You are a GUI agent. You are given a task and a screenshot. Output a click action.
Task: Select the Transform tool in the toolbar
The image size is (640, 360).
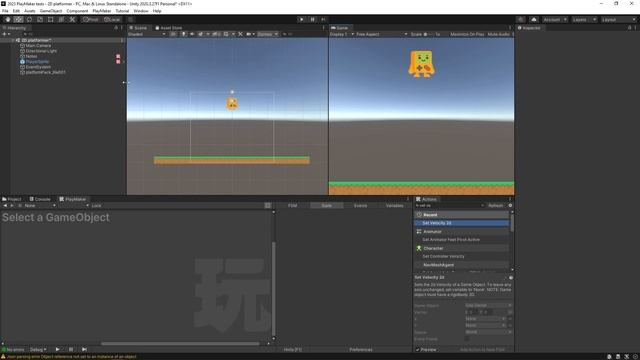pyautogui.click(x=61, y=19)
